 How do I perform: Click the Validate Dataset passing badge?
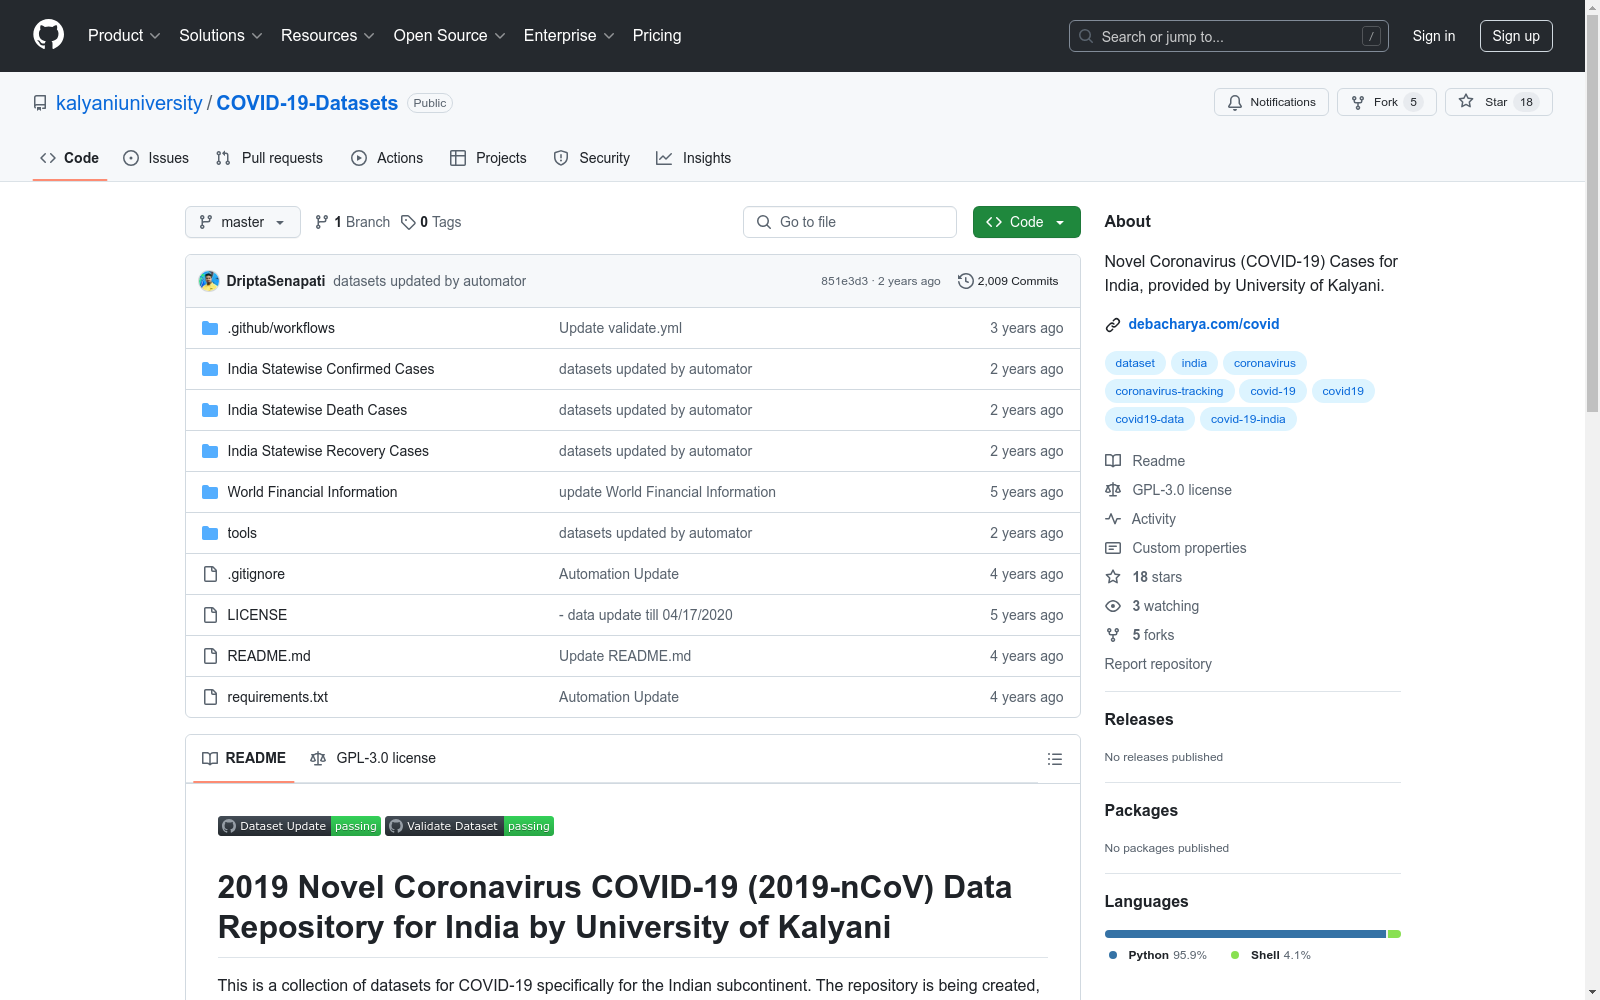(x=469, y=826)
